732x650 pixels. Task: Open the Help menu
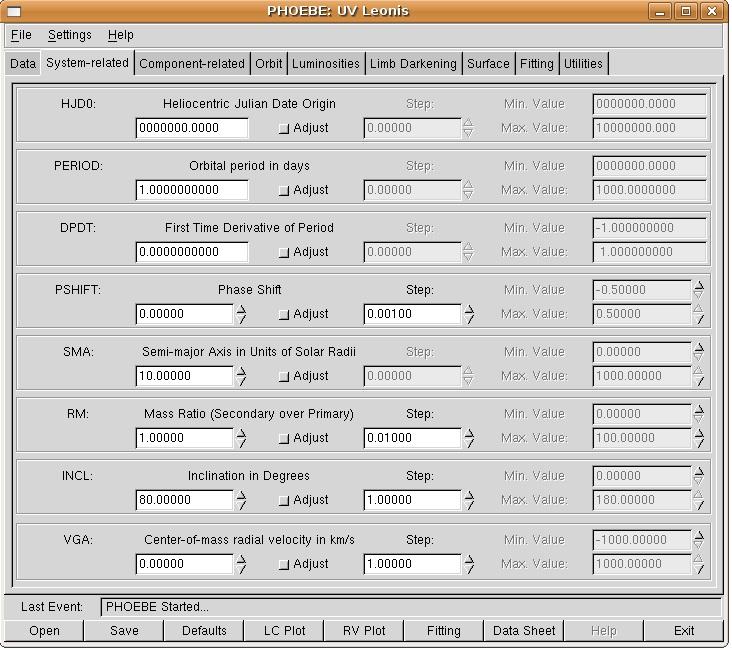pos(120,35)
